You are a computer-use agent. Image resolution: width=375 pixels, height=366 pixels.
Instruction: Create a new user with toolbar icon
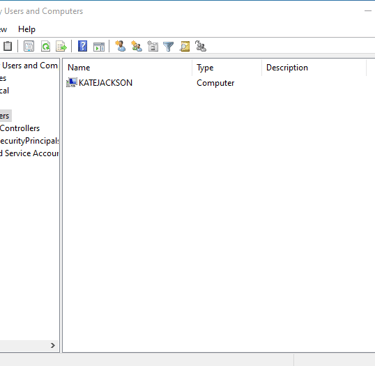120,46
